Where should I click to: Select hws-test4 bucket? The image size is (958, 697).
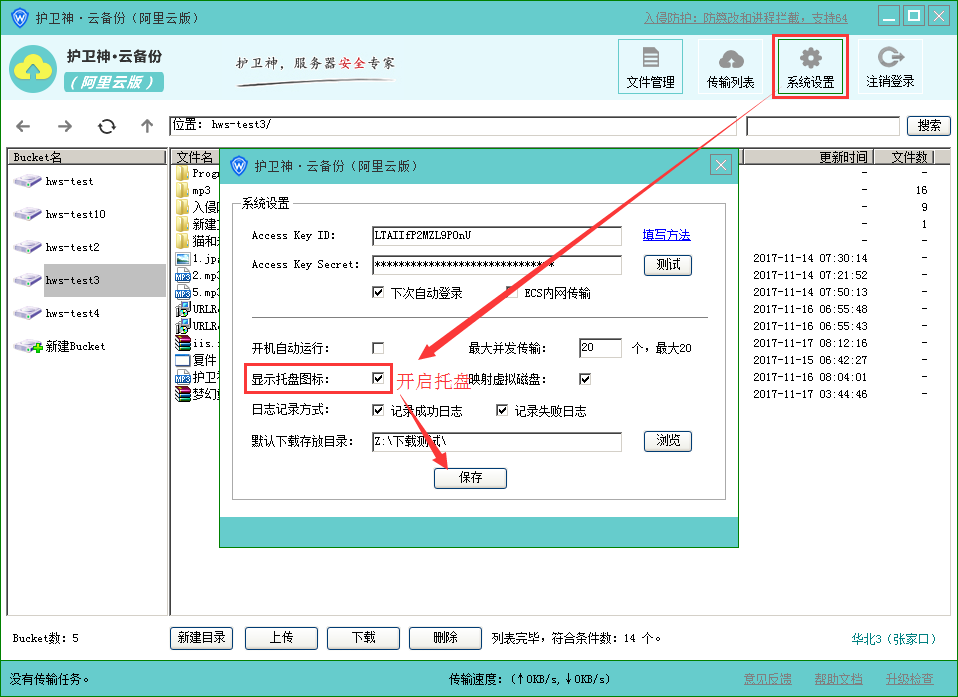tap(72, 313)
